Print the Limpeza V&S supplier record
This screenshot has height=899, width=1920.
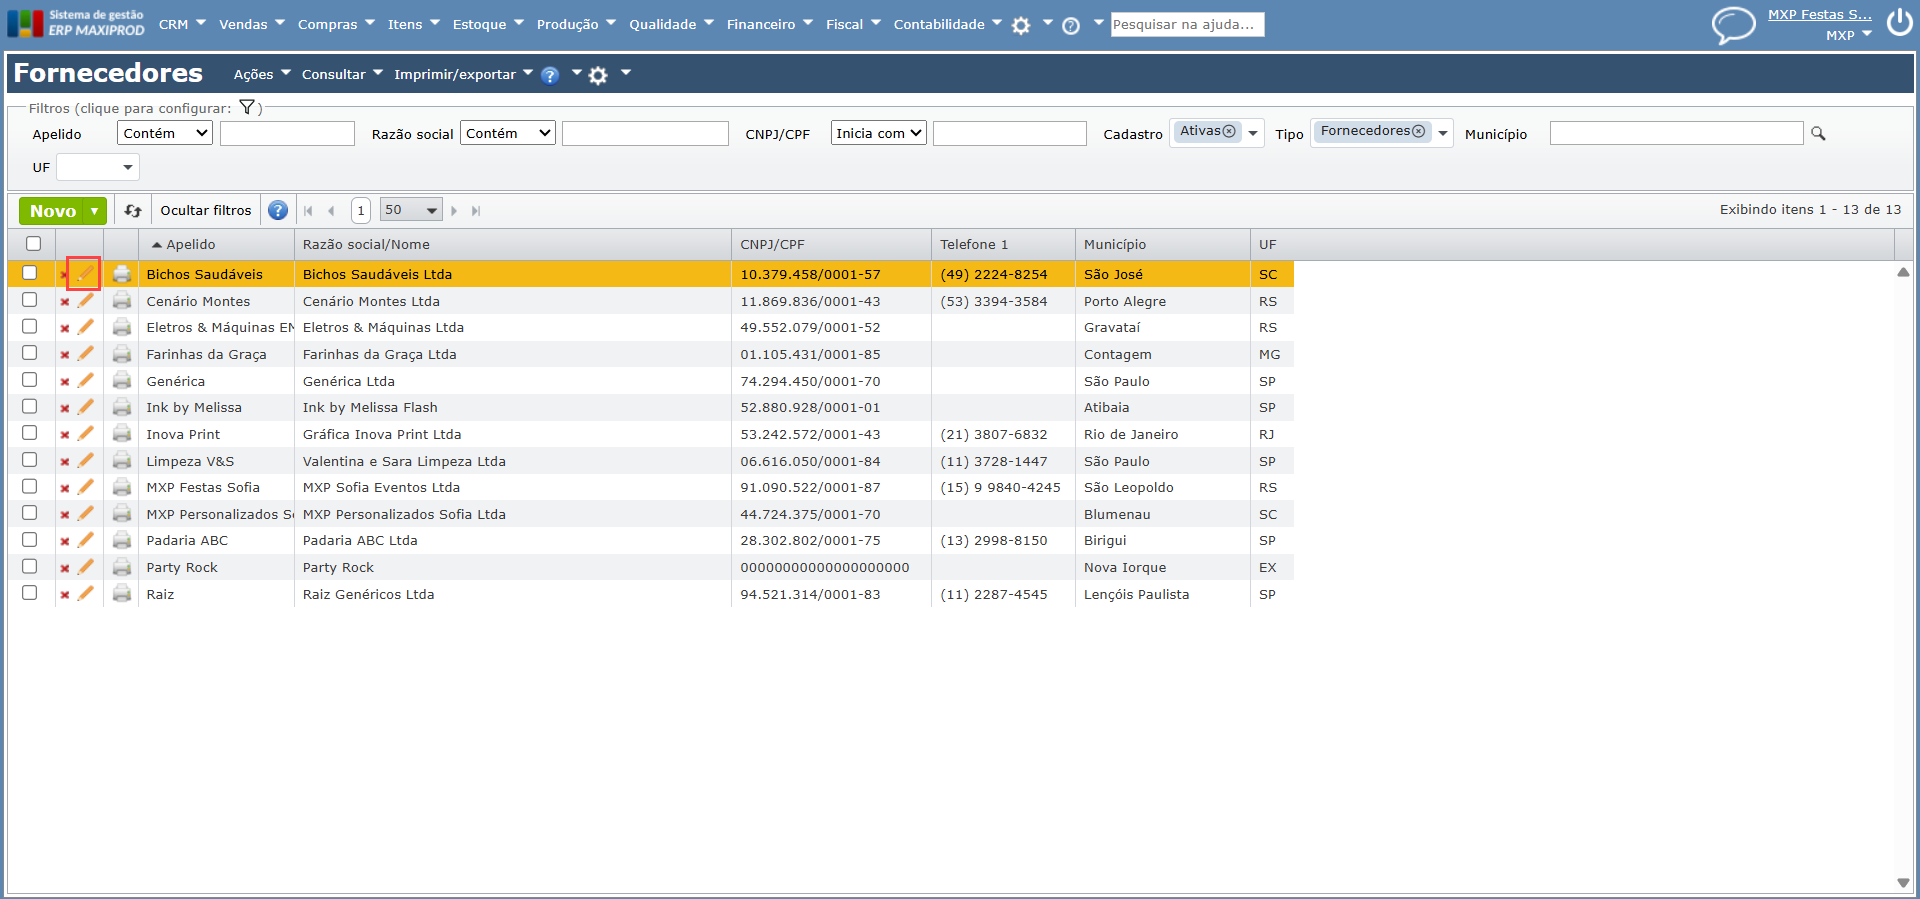122,461
